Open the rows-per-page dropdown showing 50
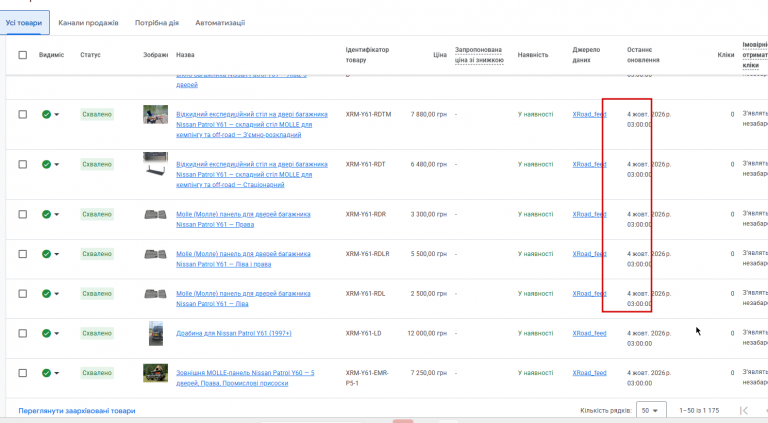Viewport: 768px width, 423px height. click(x=650, y=410)
